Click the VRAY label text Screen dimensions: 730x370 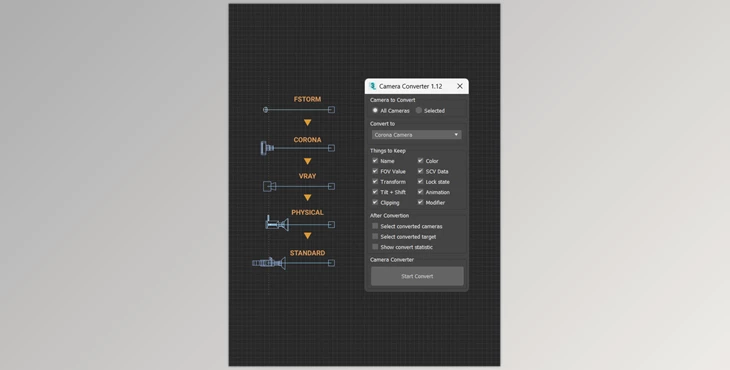click(307, 176)
